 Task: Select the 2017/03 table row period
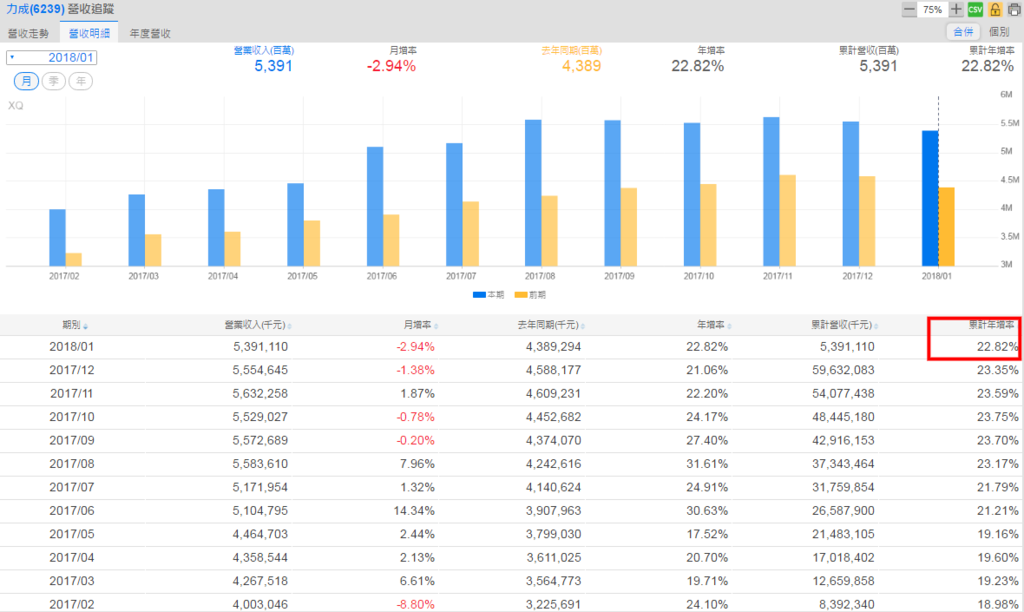(72, 581)
